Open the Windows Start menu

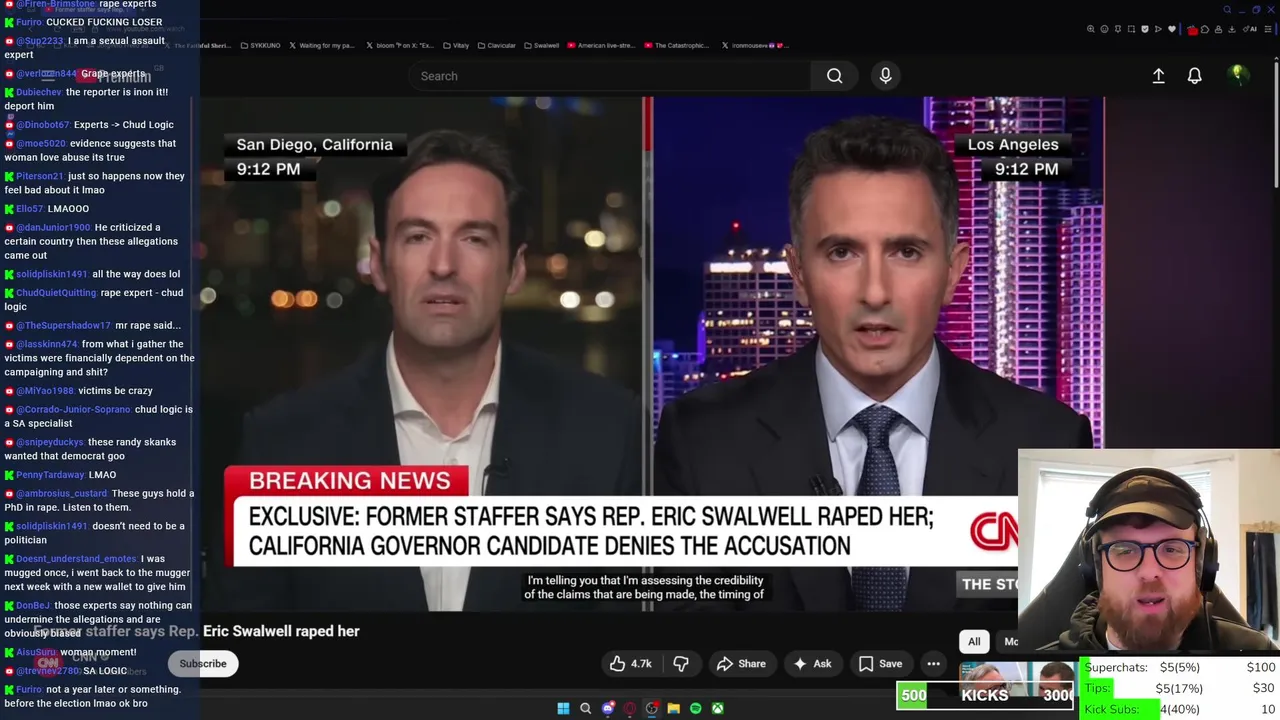pos(563,709)
